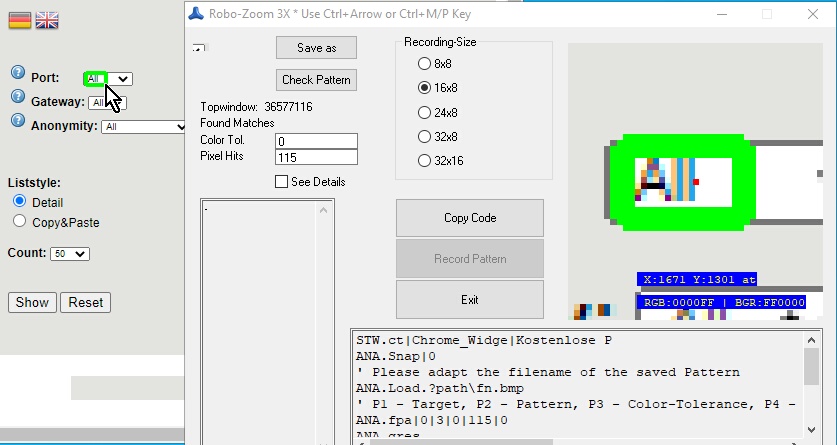Click the Copy Code button
This screenshot has width=837, height=445.
[x=469, y=218]
